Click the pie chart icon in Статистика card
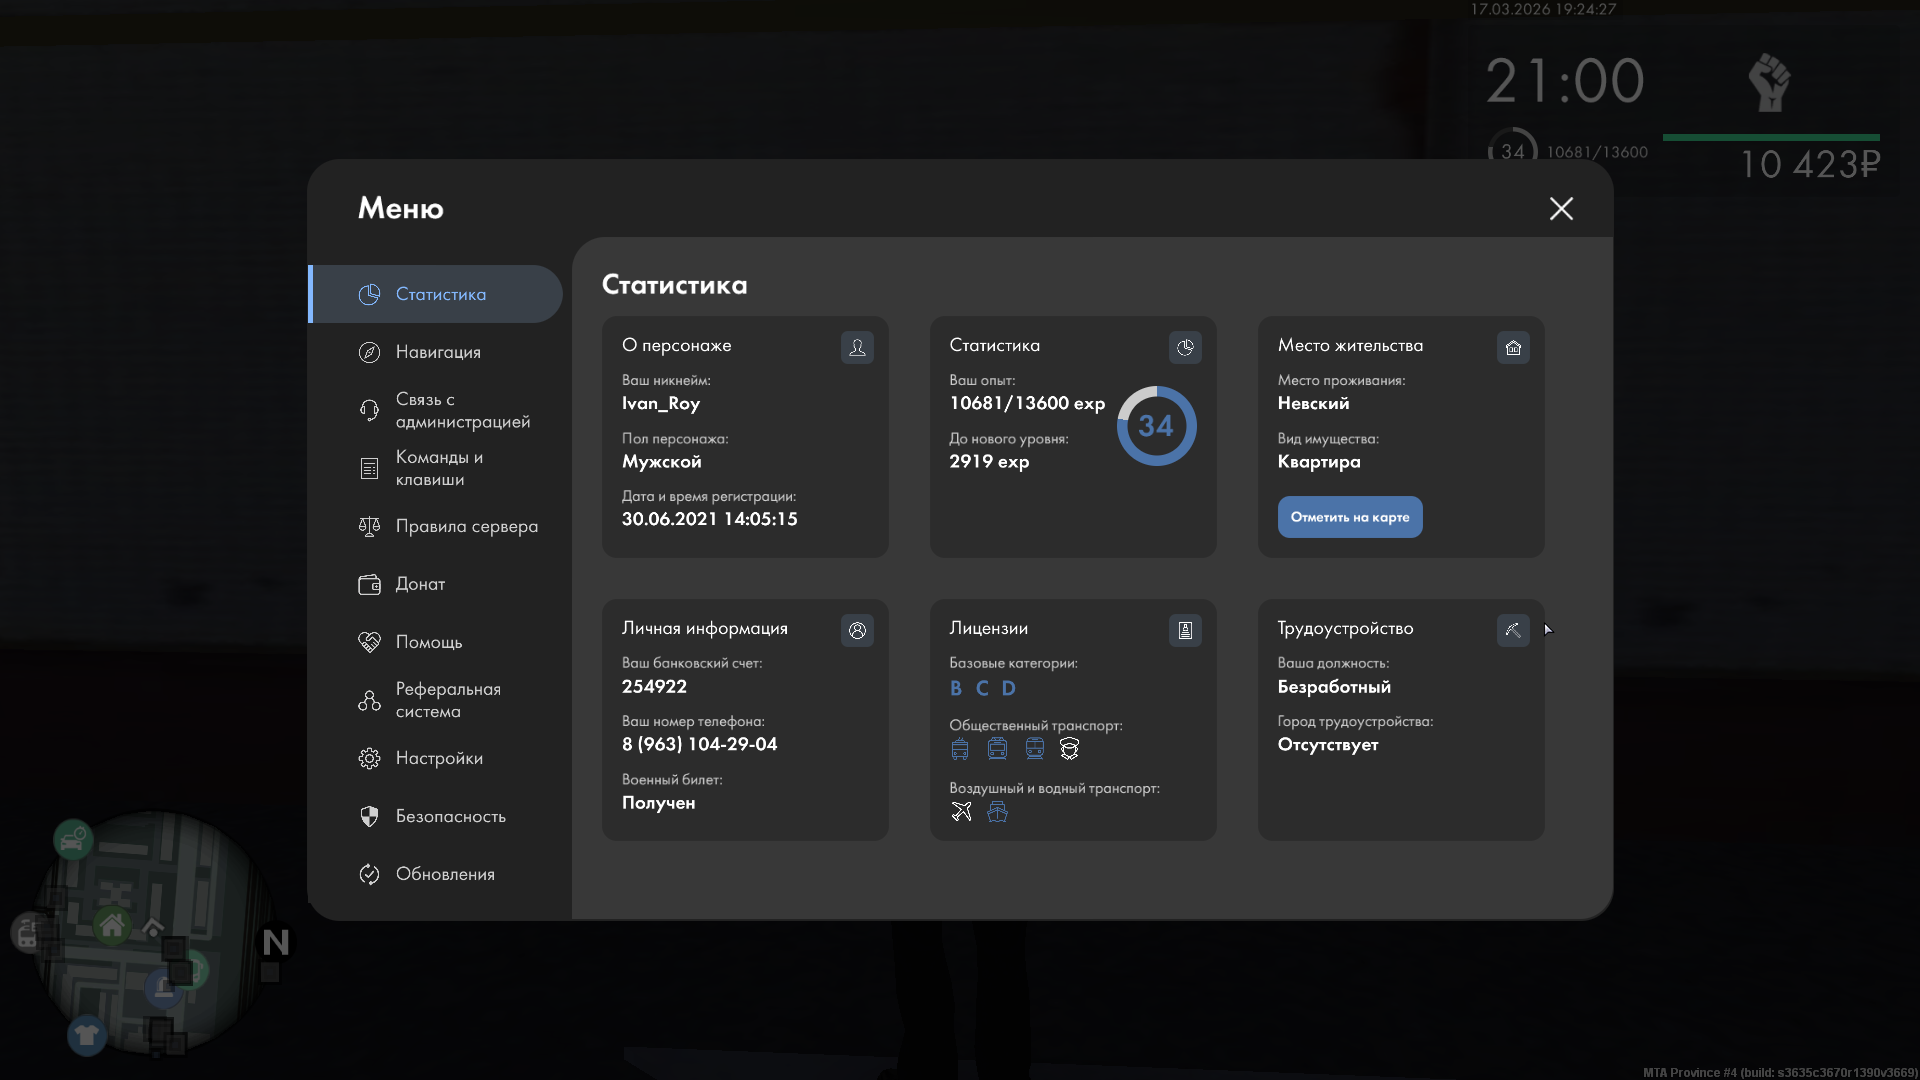1920x1080 pixels. (x=1185, y=347)
